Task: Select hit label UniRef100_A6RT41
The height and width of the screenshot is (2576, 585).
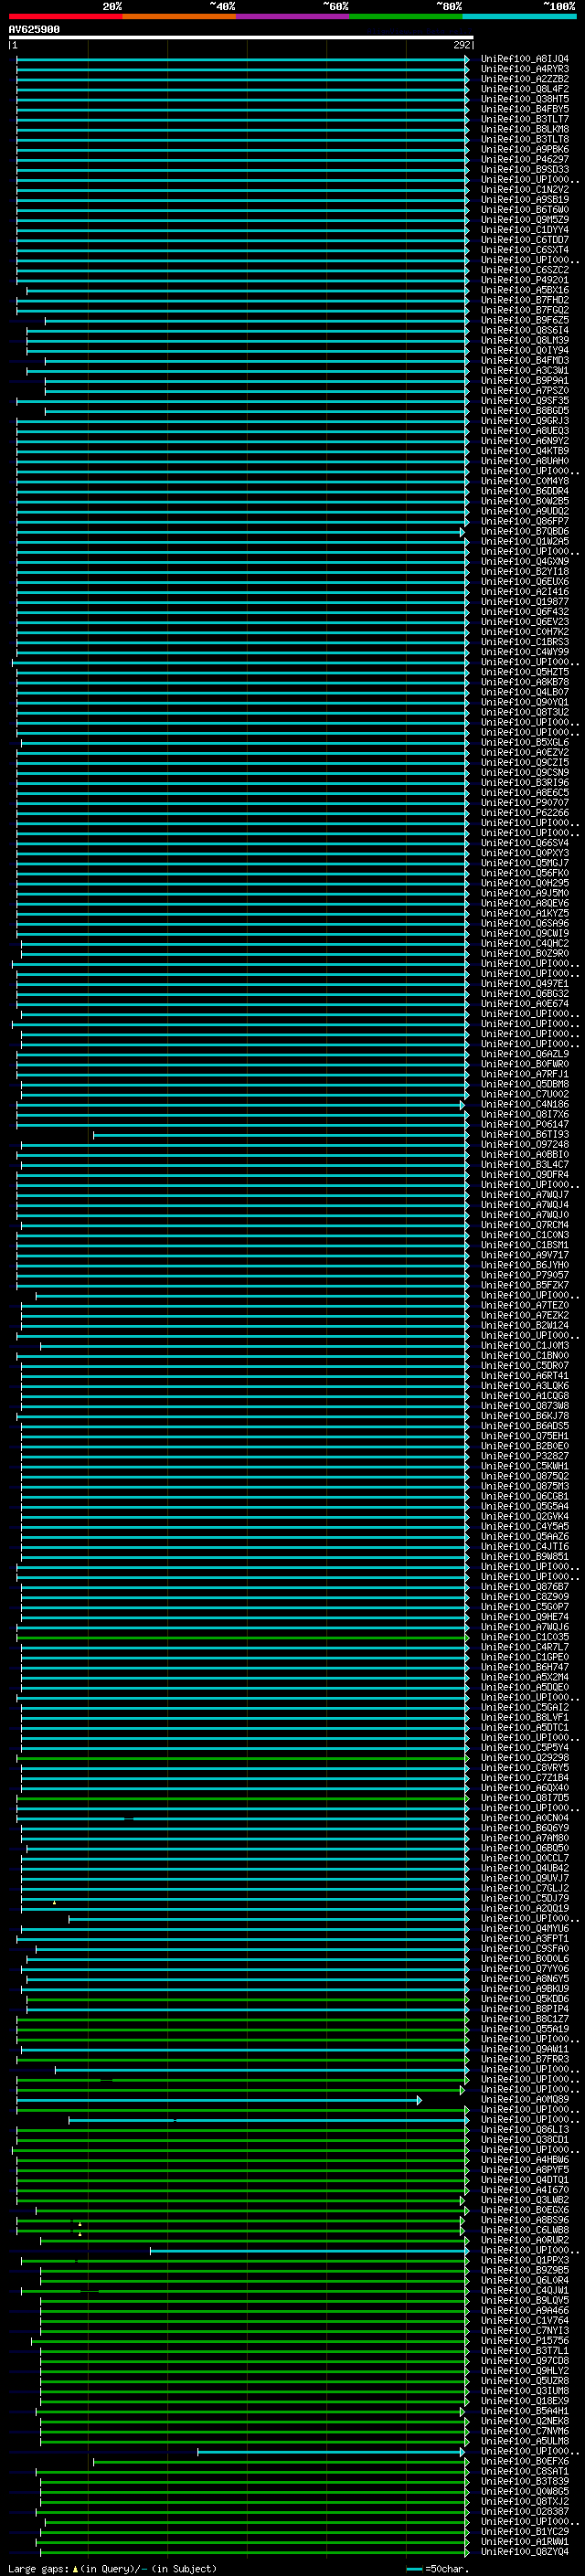Action: [x=525, y=1375]
